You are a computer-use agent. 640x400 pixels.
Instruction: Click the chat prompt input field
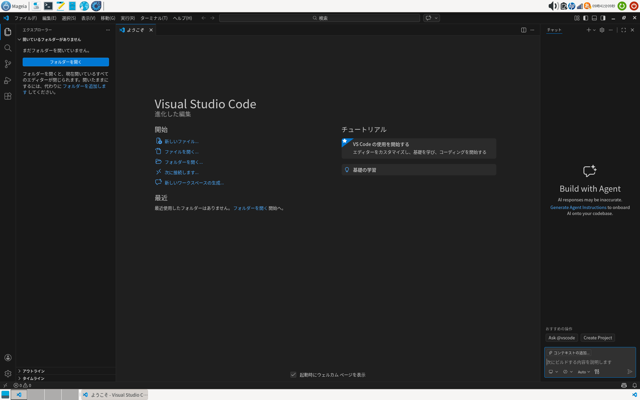590,362
